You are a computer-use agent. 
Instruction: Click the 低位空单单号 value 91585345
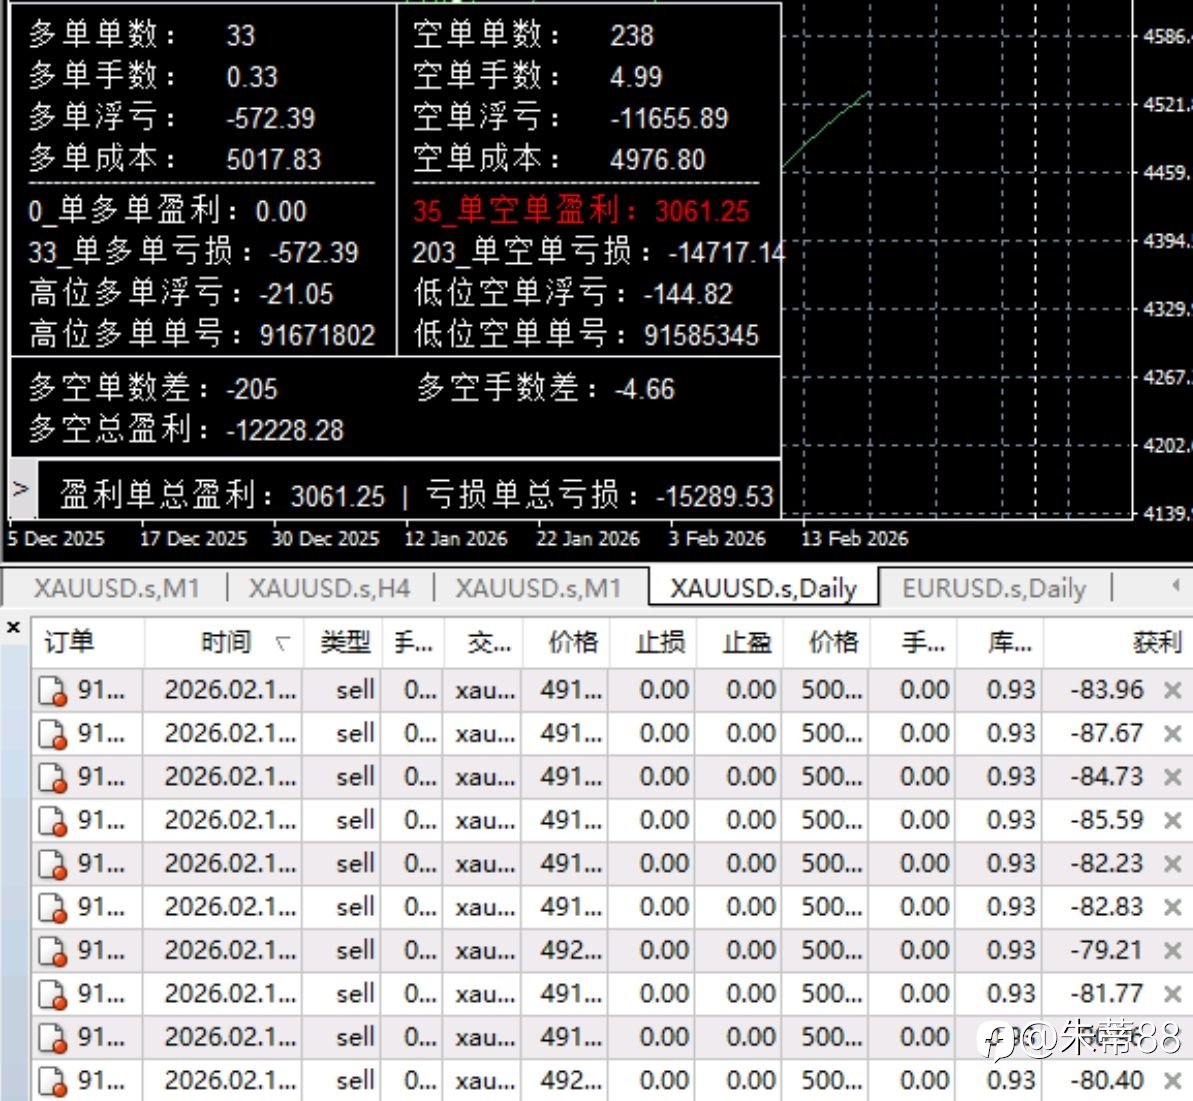click(701, 336)
